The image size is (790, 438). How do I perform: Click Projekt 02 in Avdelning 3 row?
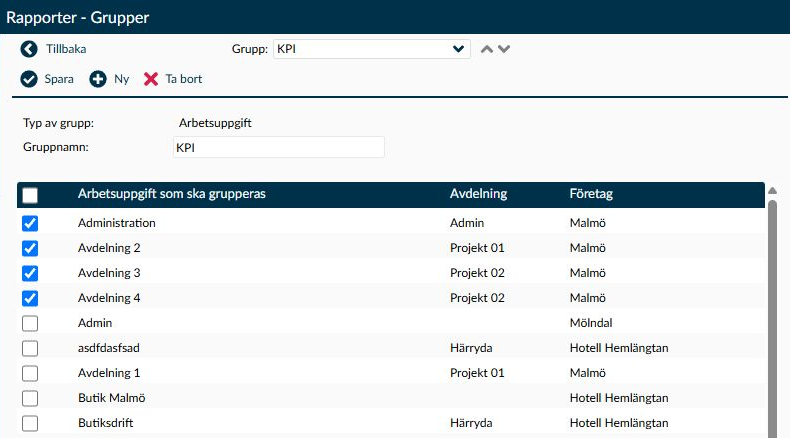pyautogui.click(x=477, y=273)
